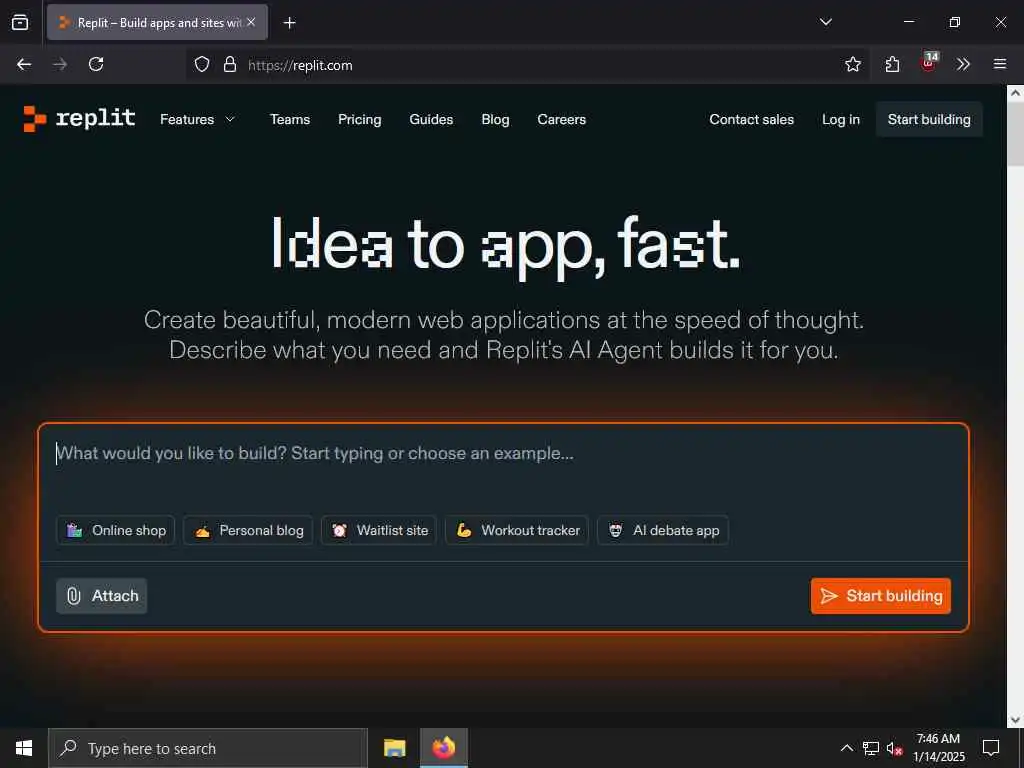The image size is (1024, 768).
Task: Click the forward navigation arrow
Action: [60, 64]
